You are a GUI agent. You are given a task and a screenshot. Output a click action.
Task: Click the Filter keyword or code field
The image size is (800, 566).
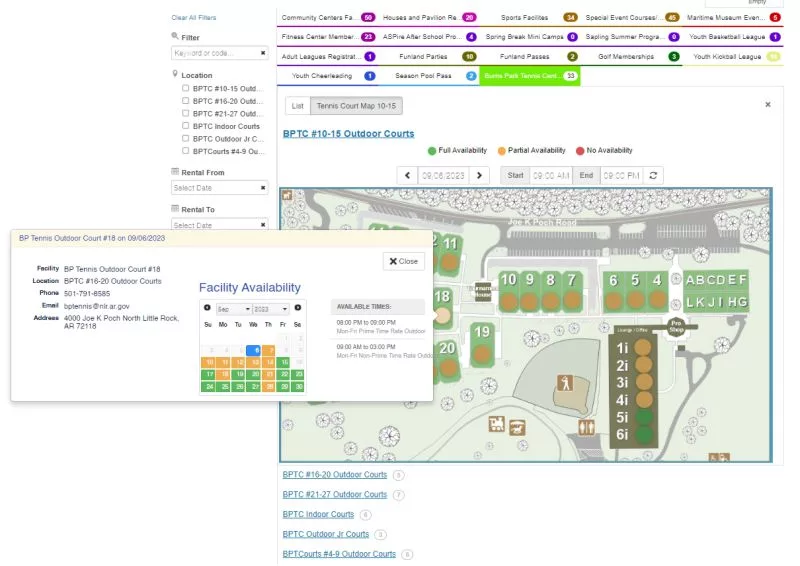[215, 53]
